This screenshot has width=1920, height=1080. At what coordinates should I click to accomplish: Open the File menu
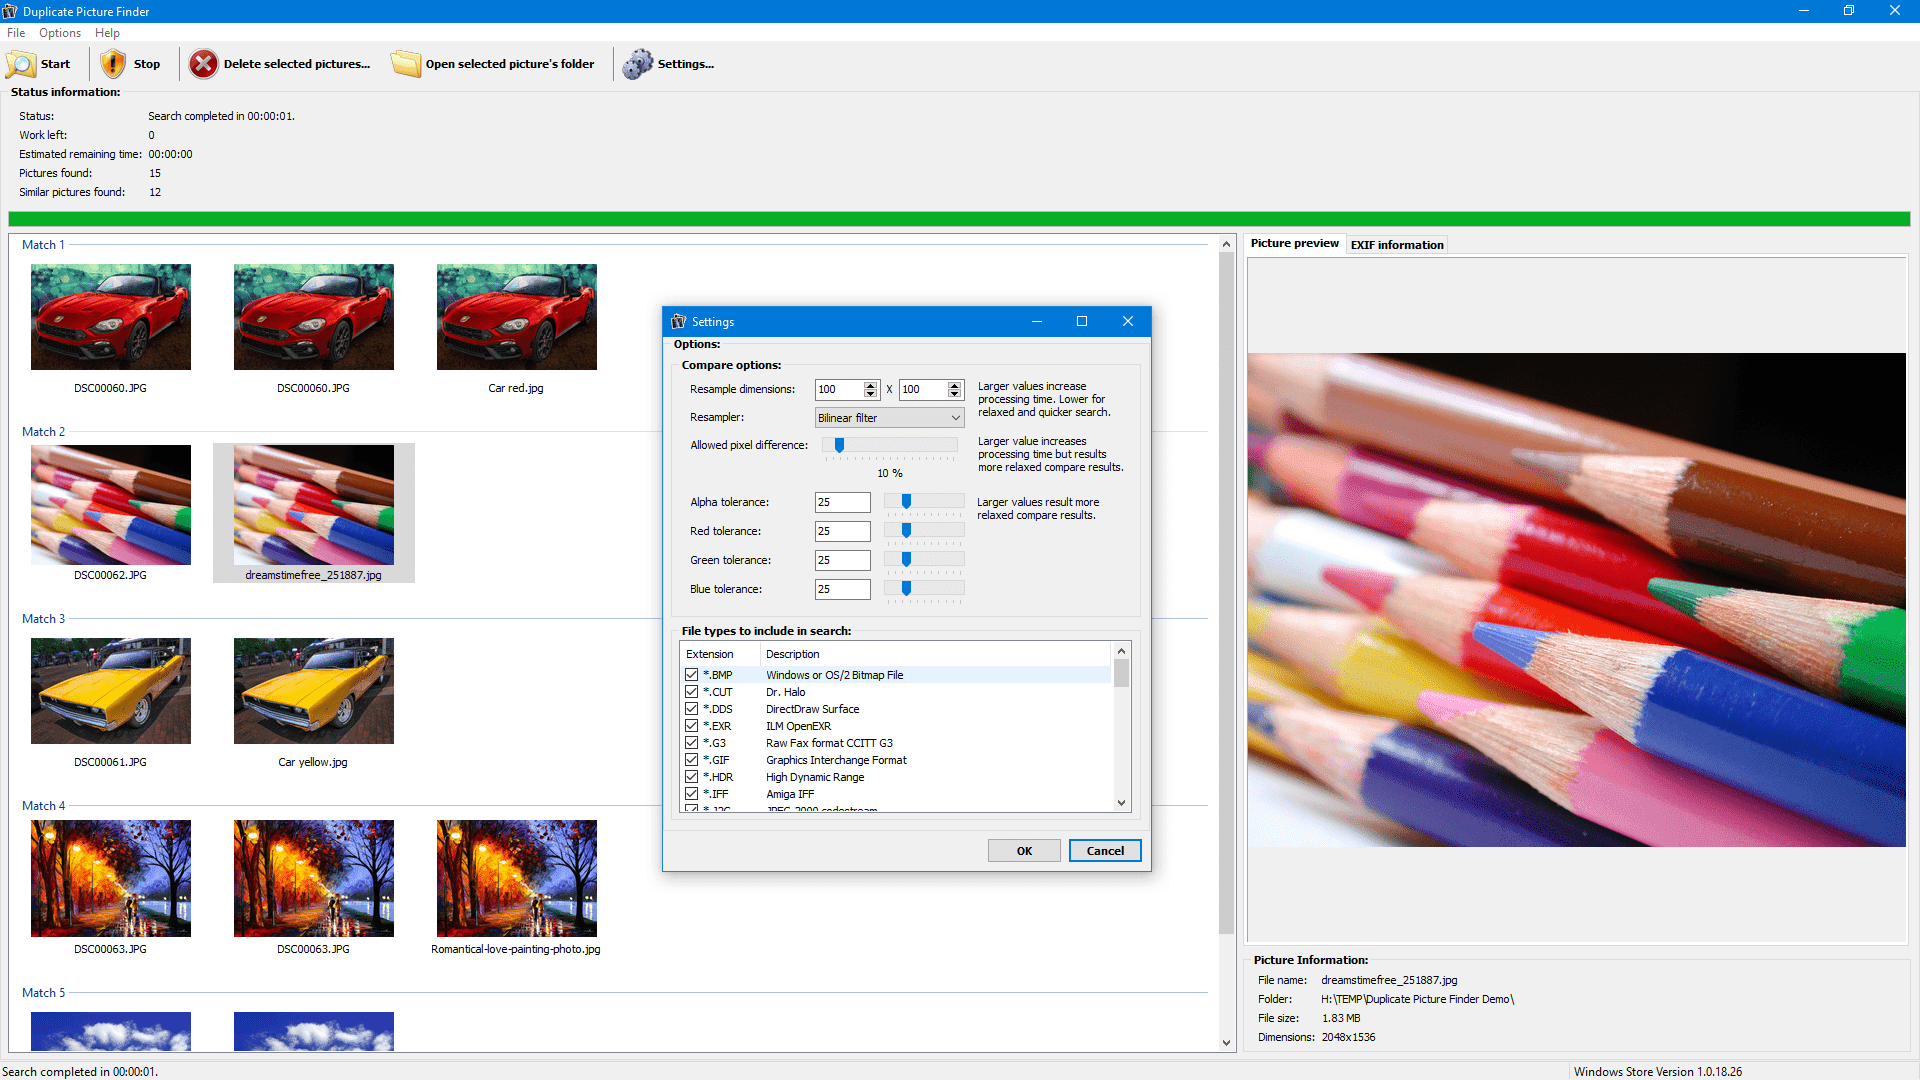click(x=15, y=33)
